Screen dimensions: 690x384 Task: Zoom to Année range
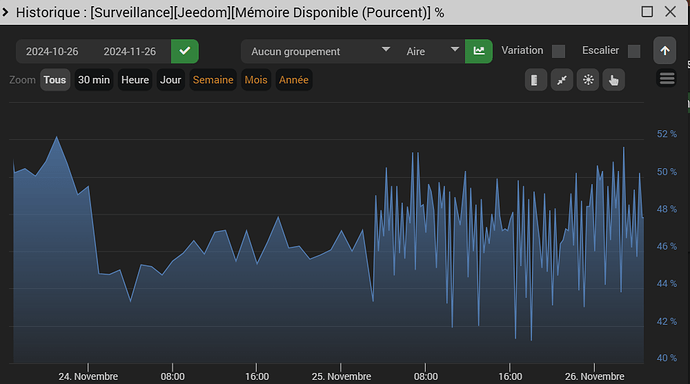294,80
